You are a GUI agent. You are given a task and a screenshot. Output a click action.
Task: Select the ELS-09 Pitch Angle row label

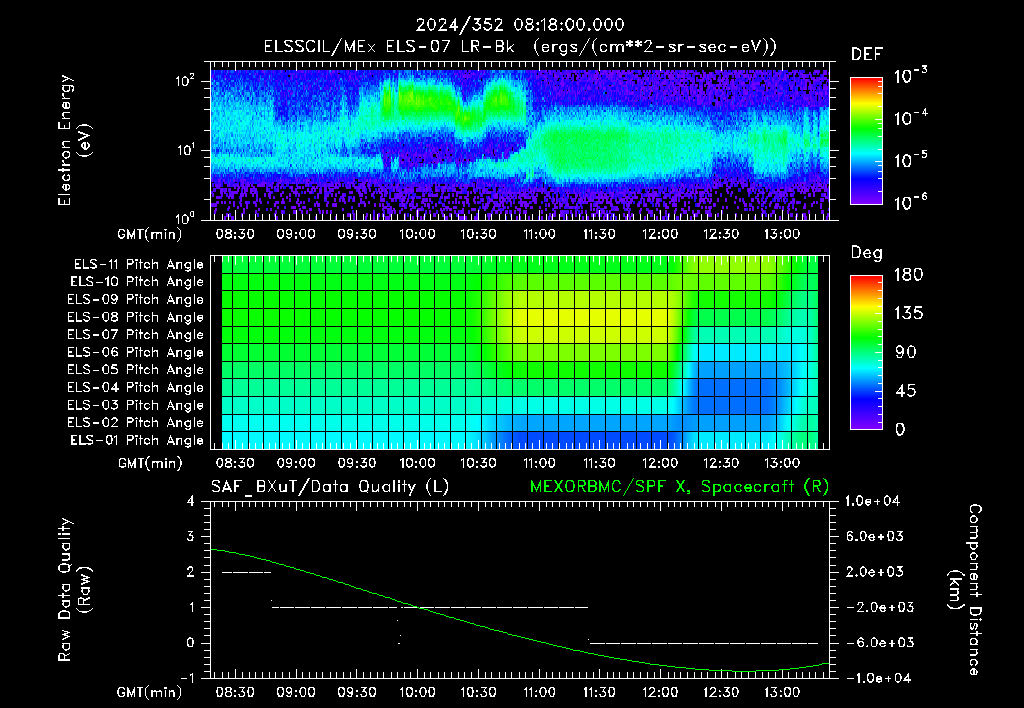135,300
